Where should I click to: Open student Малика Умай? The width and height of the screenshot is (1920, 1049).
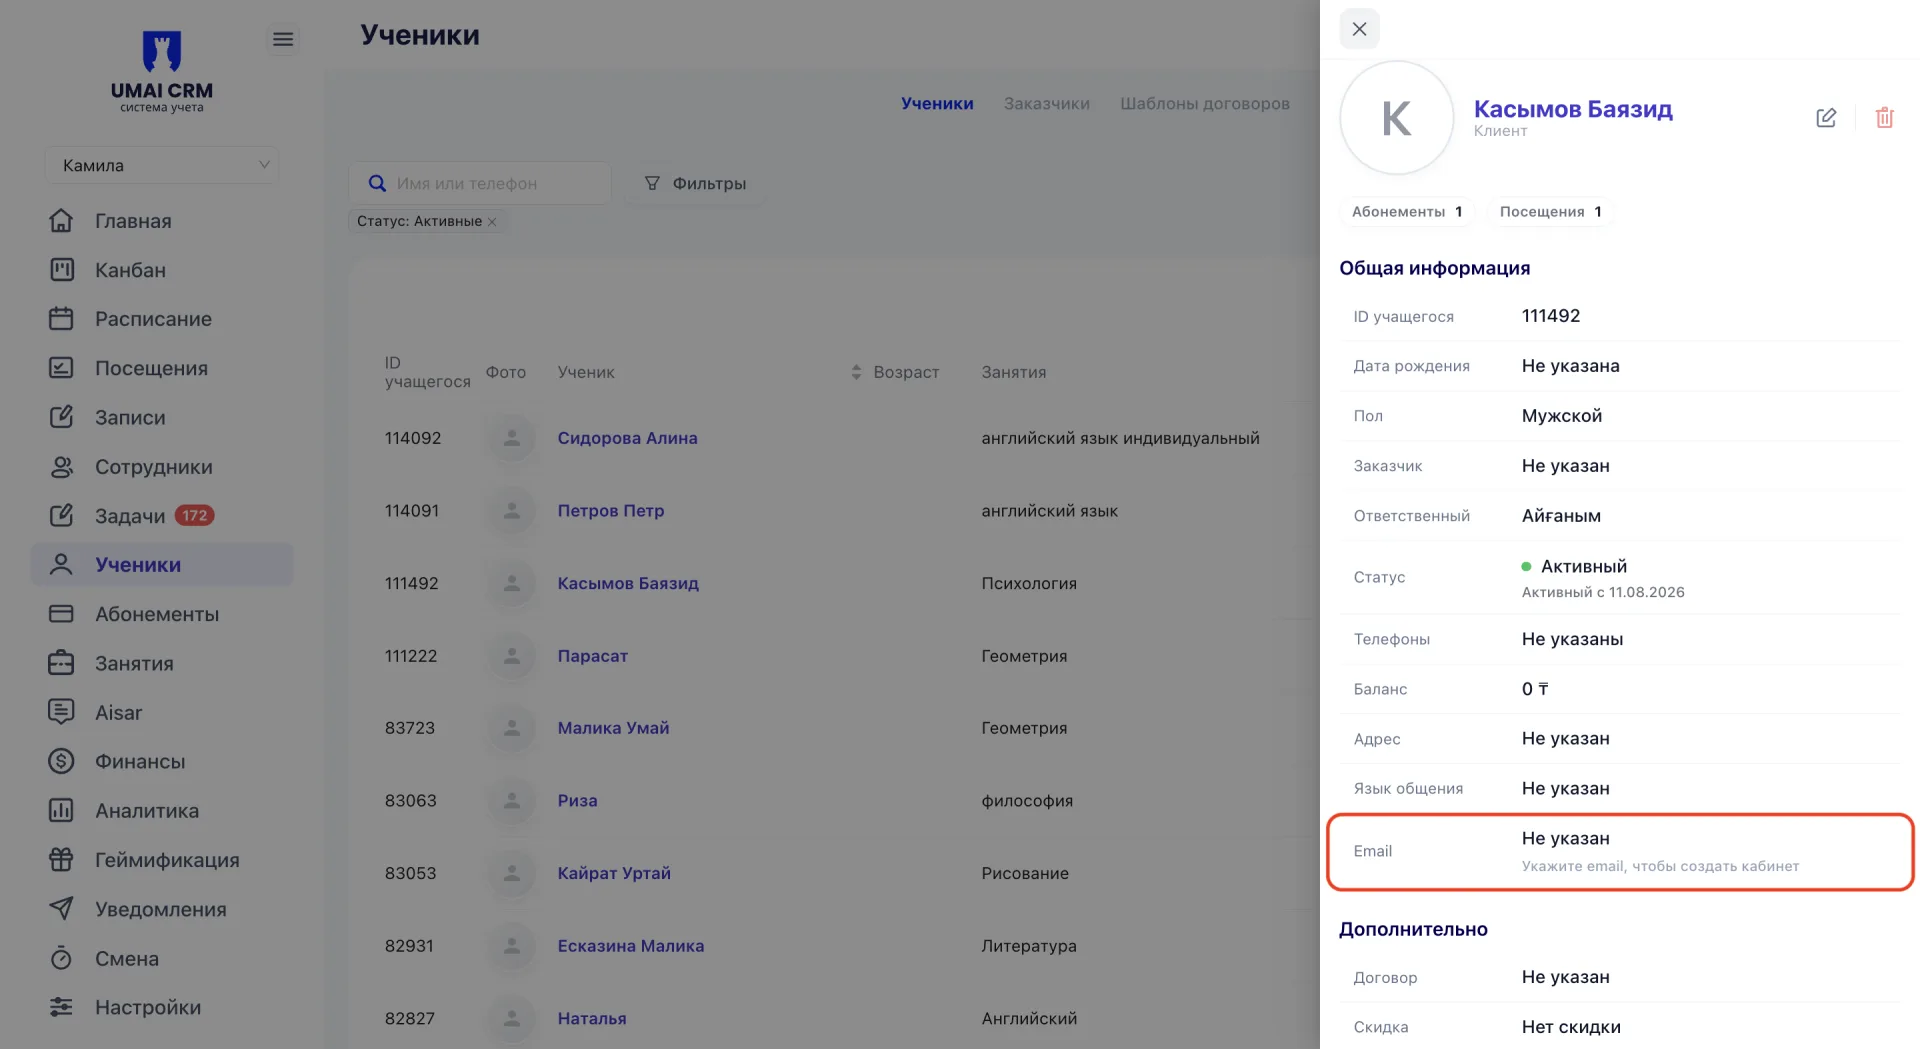click(613, 728)
